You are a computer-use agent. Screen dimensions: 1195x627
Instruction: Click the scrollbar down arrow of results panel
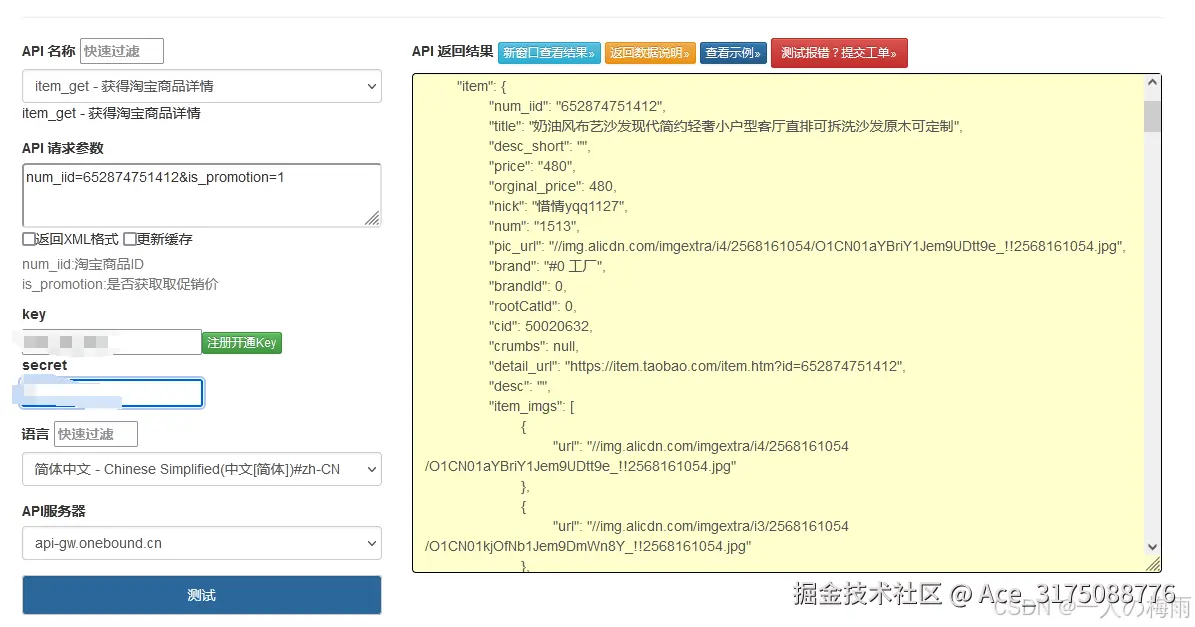point(1150,548)
